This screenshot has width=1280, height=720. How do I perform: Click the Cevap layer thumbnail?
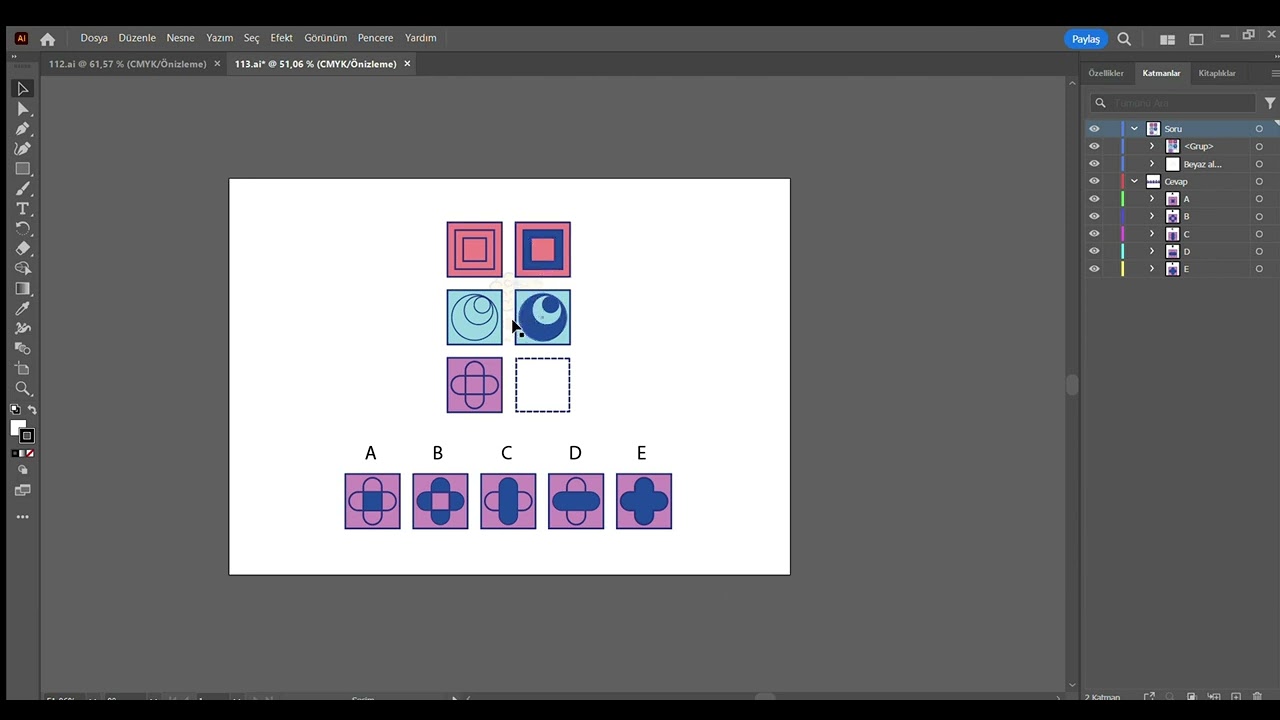coord(1153,182)
